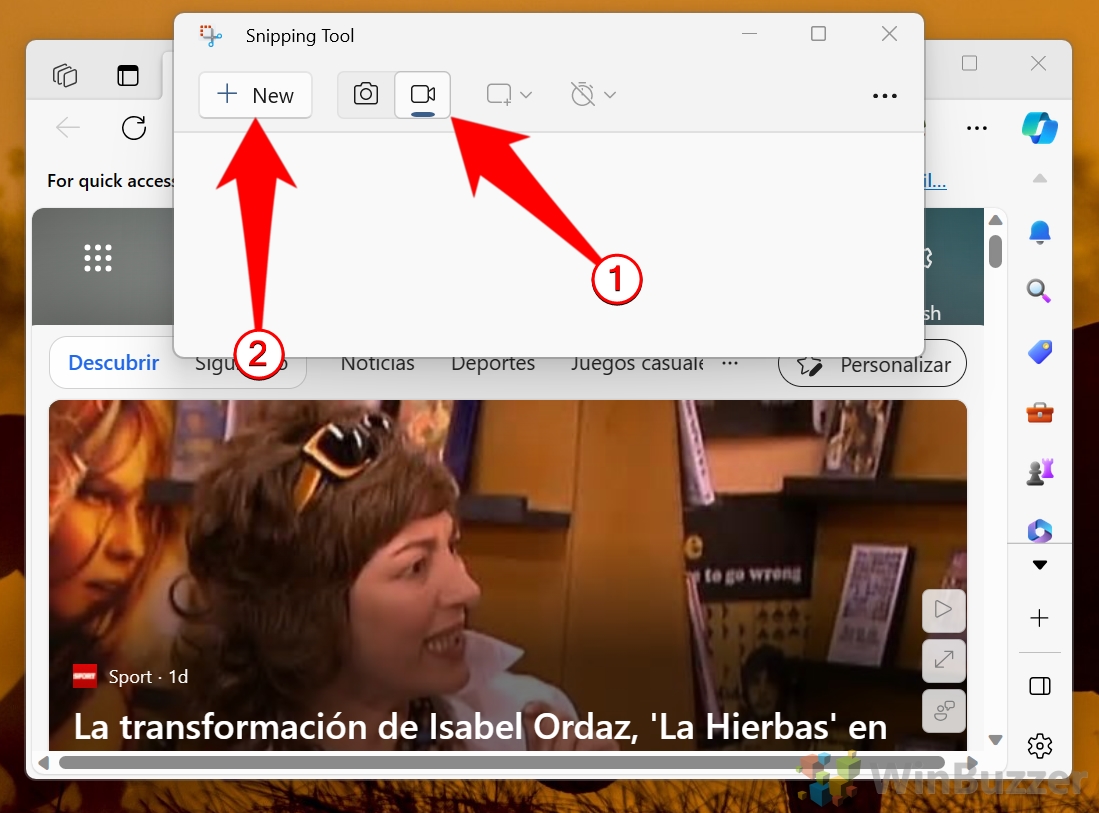The width and height of the screenshot is (1099, 813).
Task: Maximize the Edge browser window
Action: (969, 63)
